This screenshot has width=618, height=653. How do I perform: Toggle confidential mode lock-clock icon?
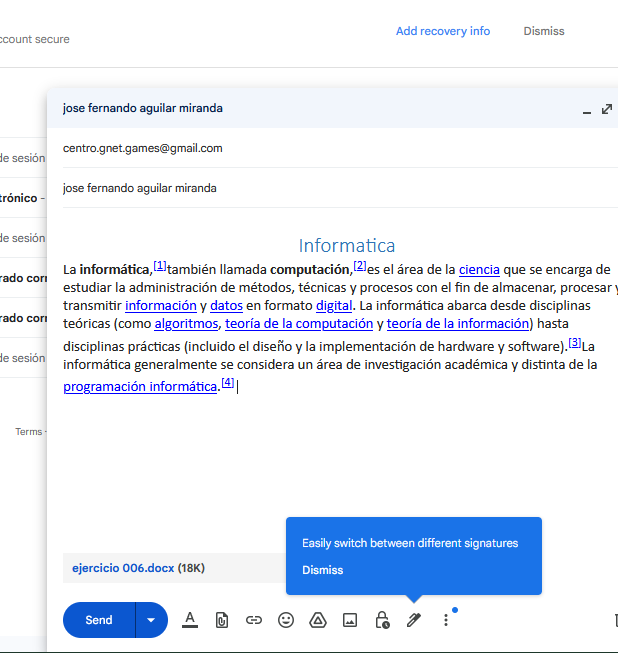pos(382,620)
